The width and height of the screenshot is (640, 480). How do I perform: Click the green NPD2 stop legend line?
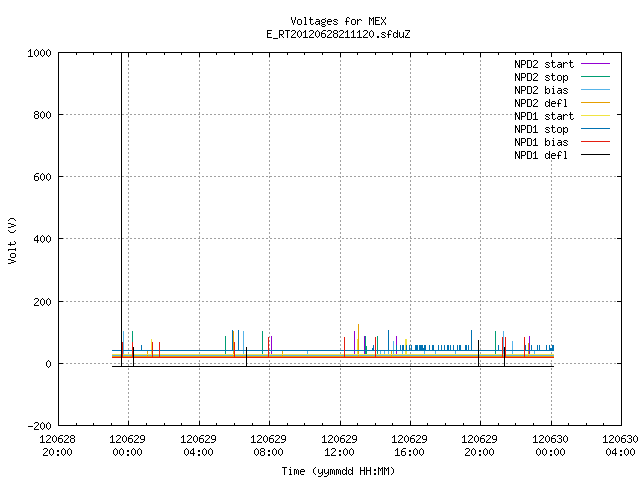(596, 76)
